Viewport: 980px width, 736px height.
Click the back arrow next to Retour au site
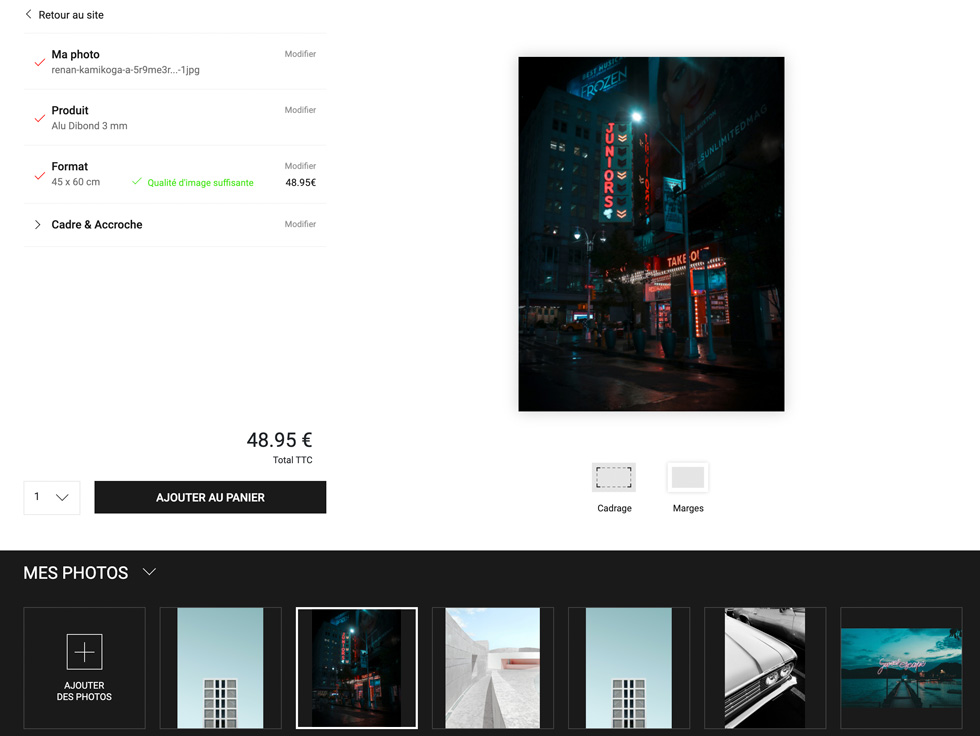(28, 14)
